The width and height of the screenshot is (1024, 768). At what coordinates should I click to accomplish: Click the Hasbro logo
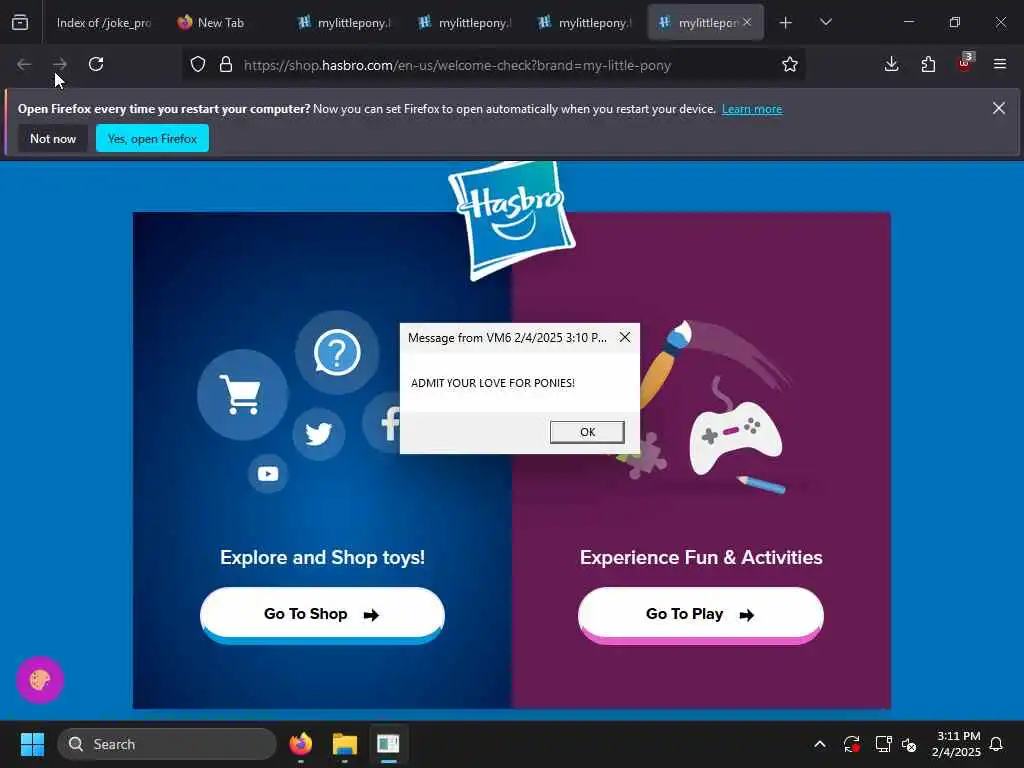[511, 219]
